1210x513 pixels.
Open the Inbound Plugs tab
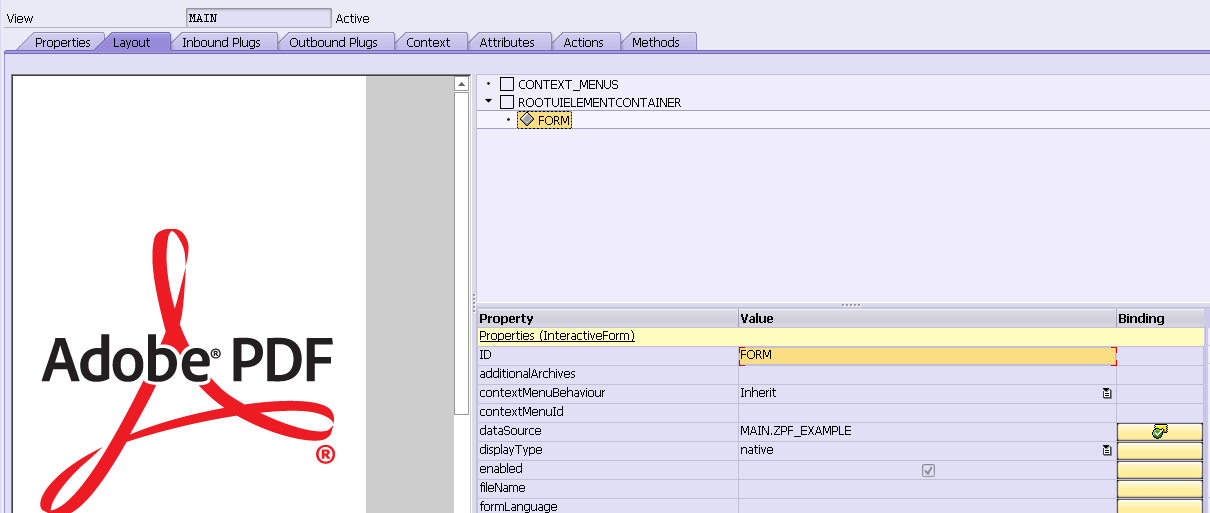[221, 42]
